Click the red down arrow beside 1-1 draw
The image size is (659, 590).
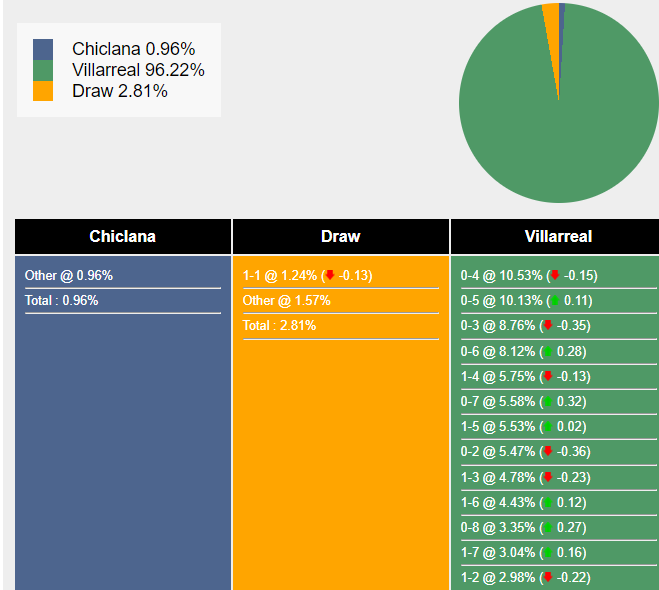(x=330, y=276)
